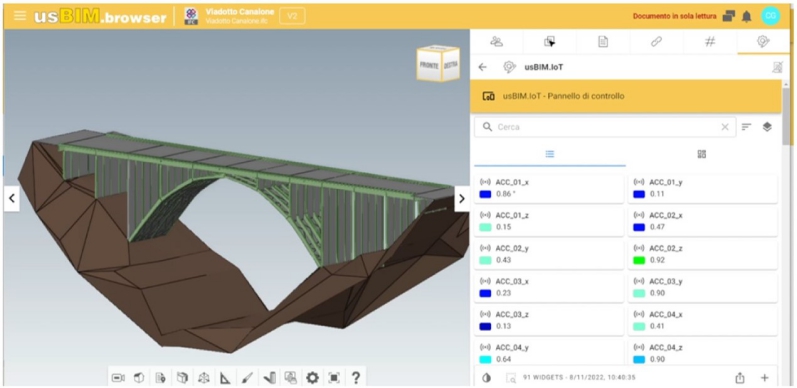797x388 pixels.
Task: Click the FRONTE face of the view cube
Action: point(429,66)
